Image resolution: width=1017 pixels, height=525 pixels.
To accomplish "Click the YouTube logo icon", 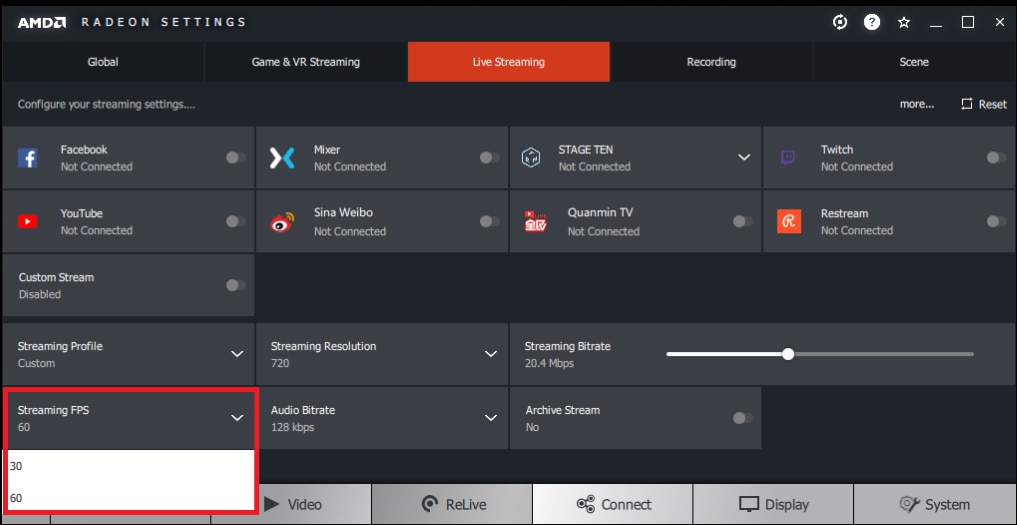I will 27,222.
